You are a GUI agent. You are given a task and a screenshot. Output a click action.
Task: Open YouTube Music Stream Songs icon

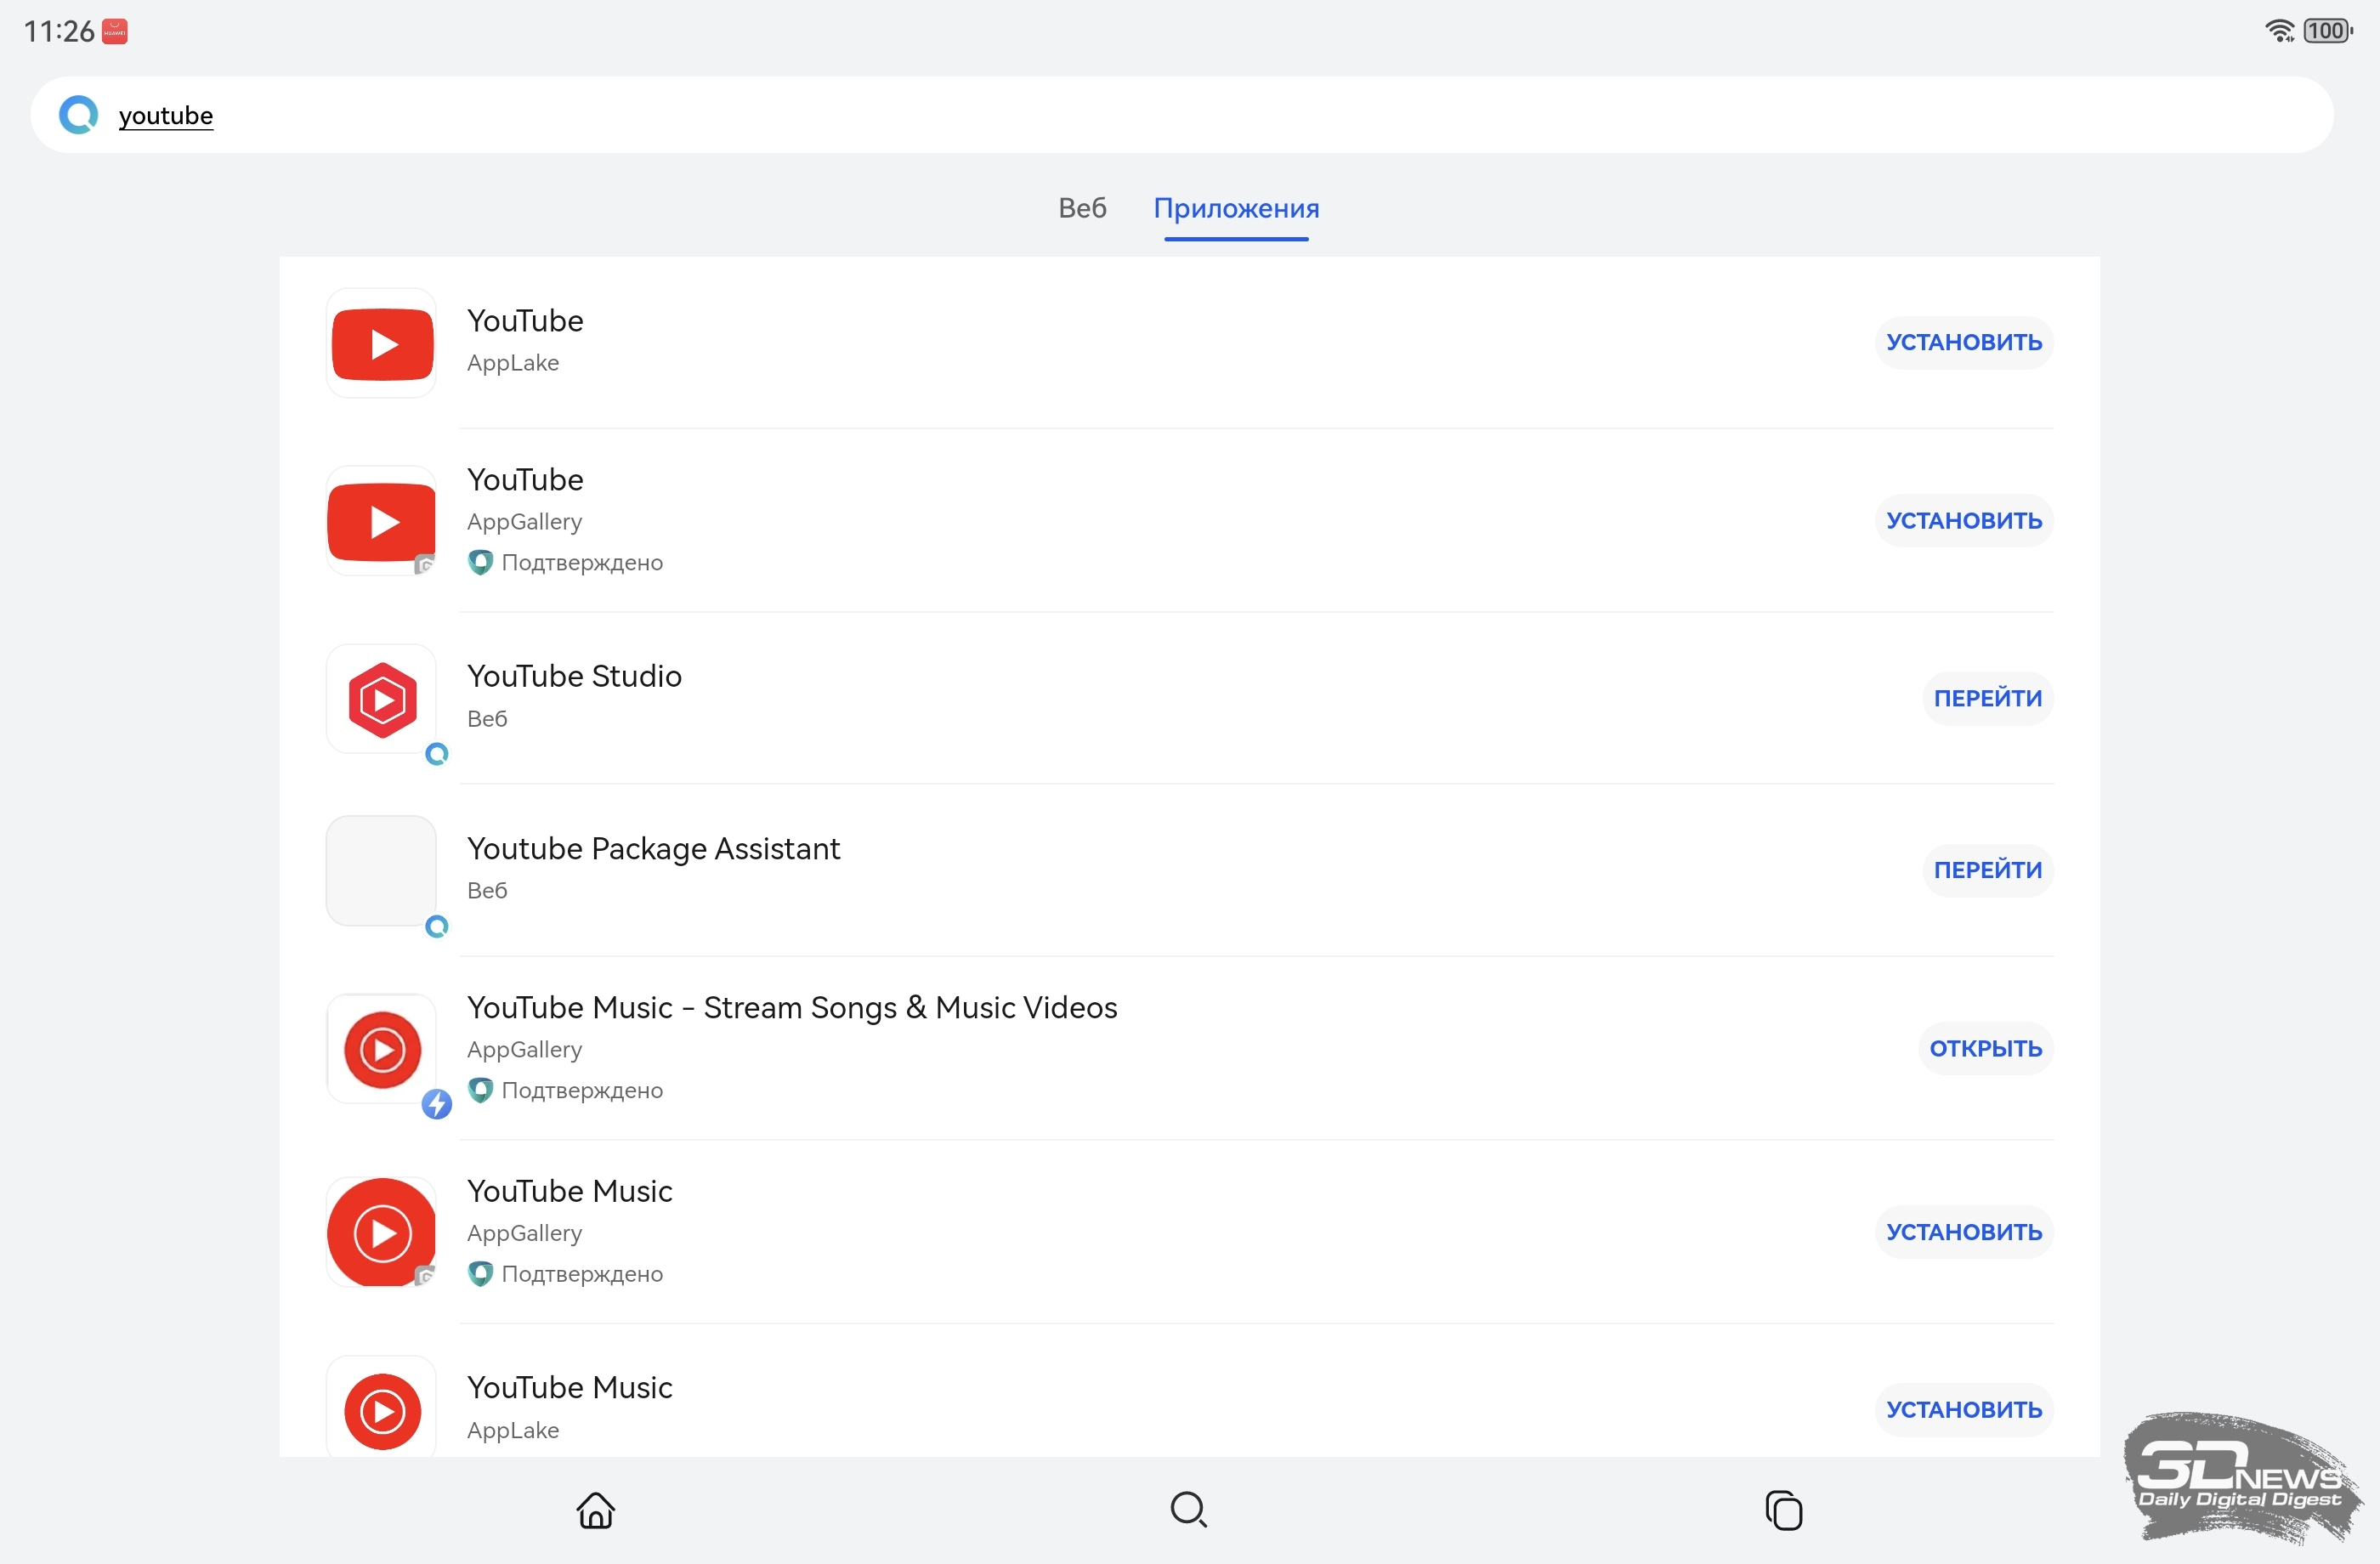point(381,1049)
